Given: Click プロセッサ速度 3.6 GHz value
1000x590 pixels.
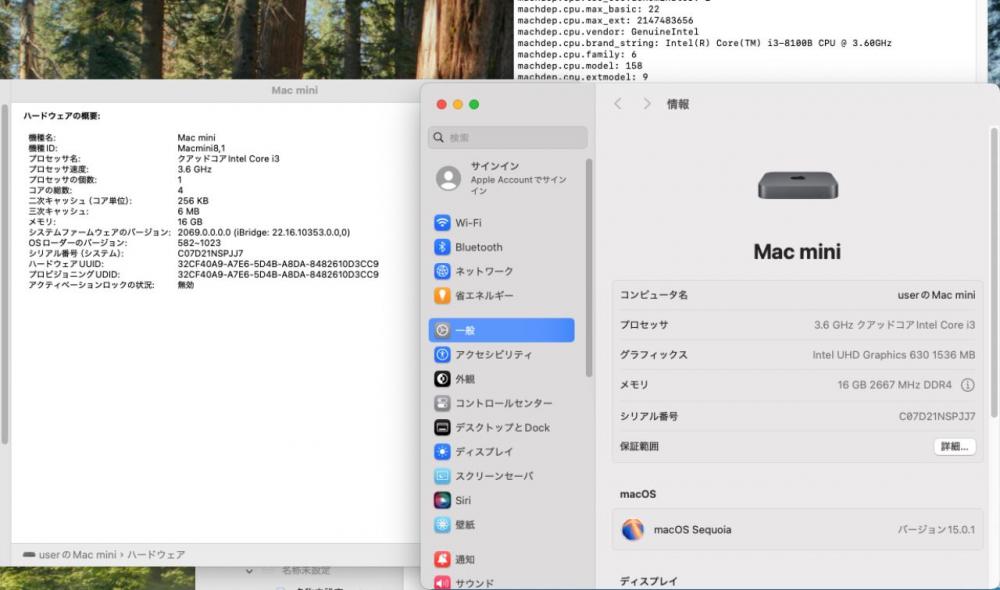Looking at the screenshot, I should 195,169.
